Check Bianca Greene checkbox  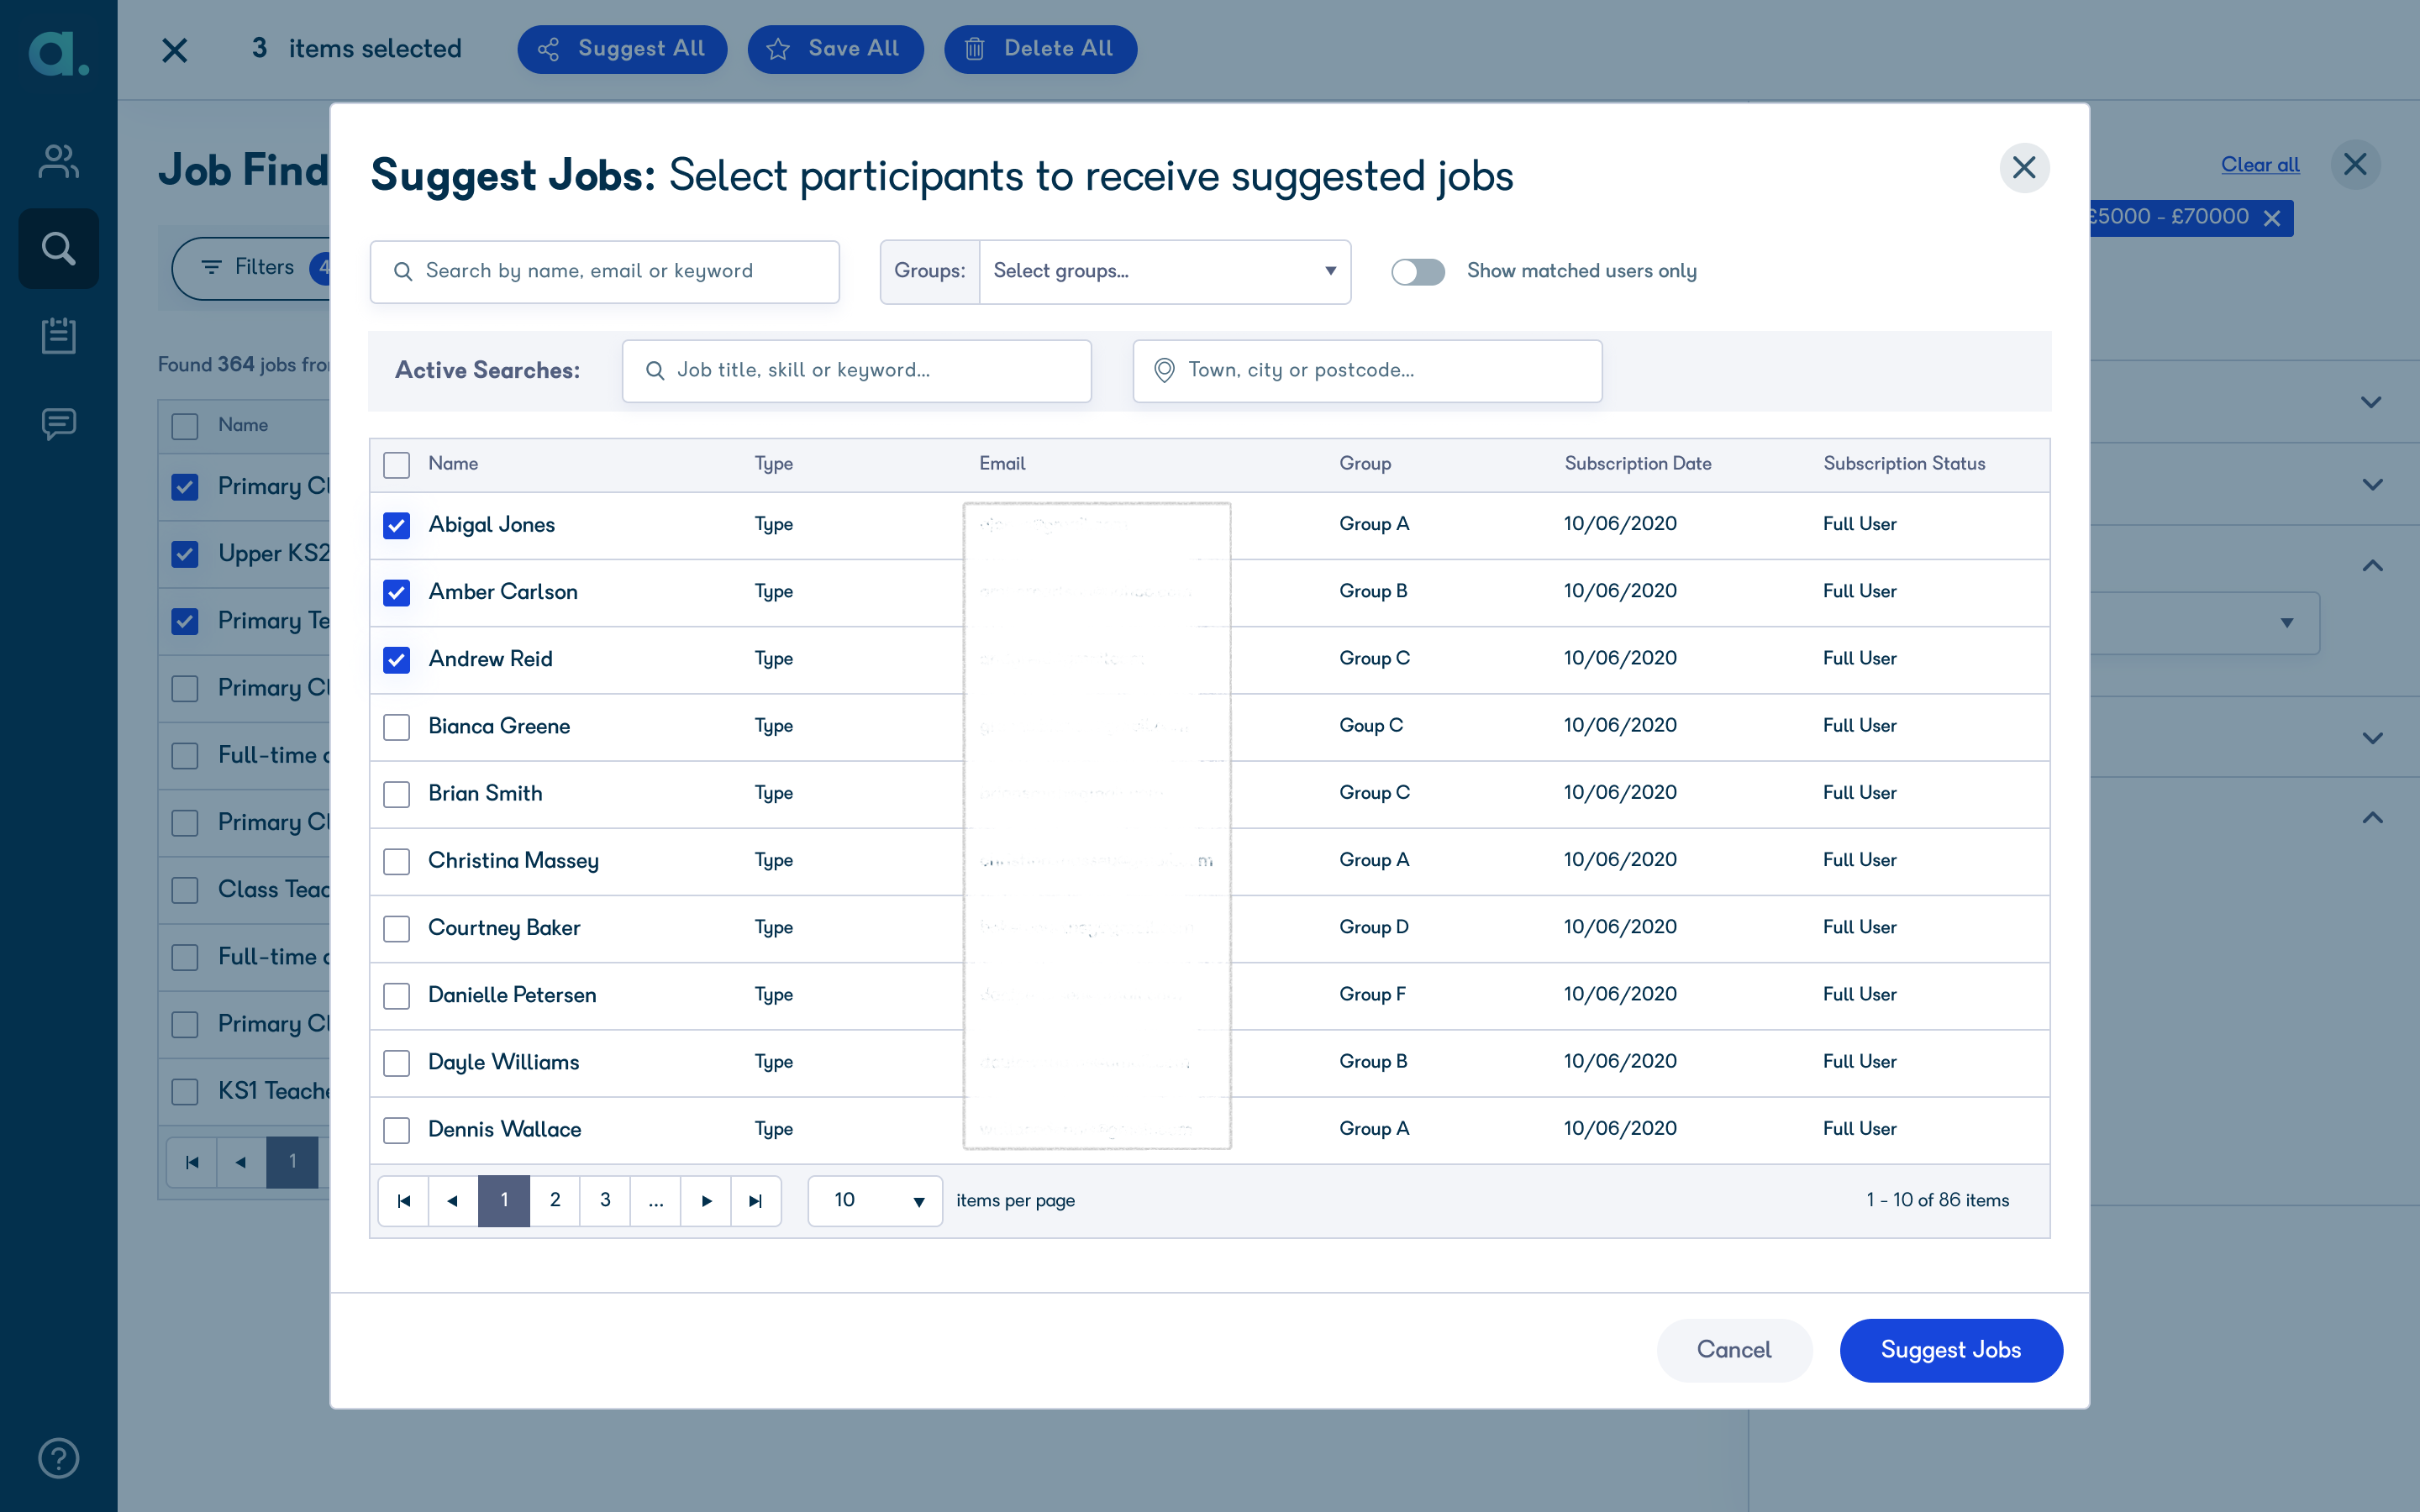[397, 727]
